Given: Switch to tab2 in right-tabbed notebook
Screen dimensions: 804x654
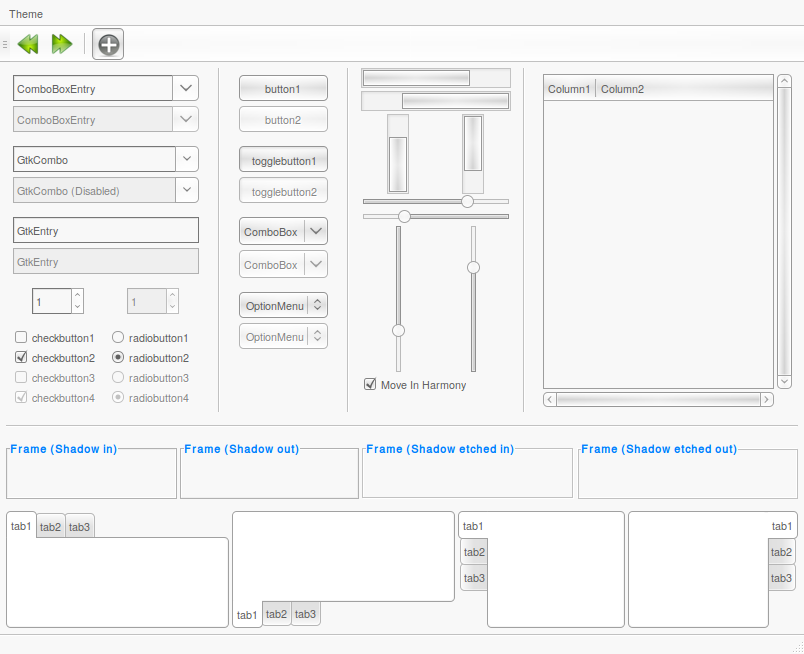Looking at the screenshot, I should 781,552.
